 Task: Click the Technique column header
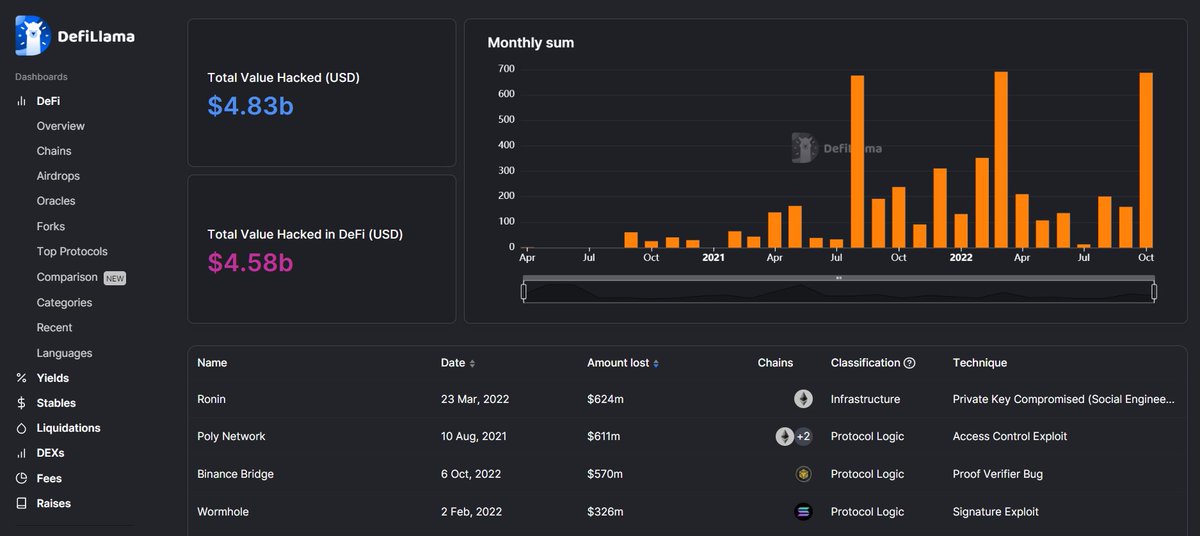pyautogui.click(x=980, y=363)
